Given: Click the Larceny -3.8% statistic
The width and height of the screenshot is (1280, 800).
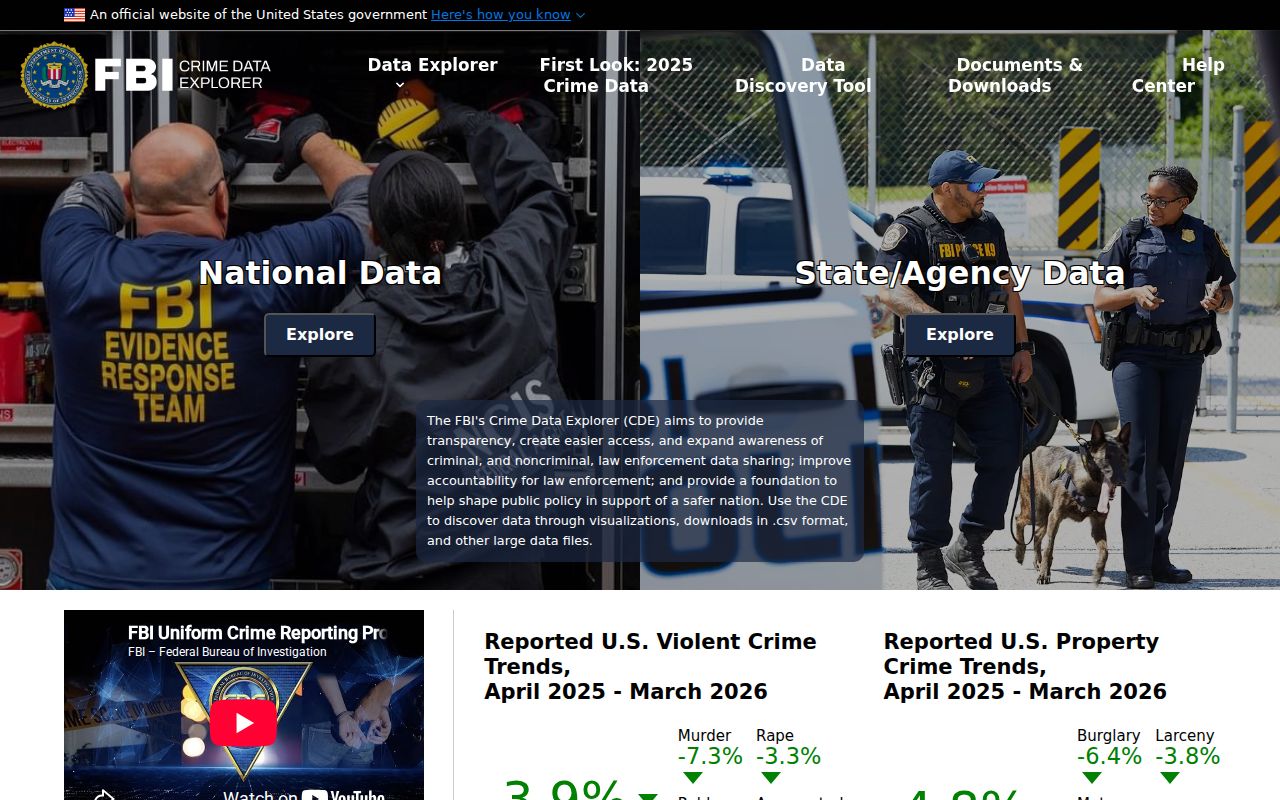Looking at the screenshot, I should [x=1188, y=747].
